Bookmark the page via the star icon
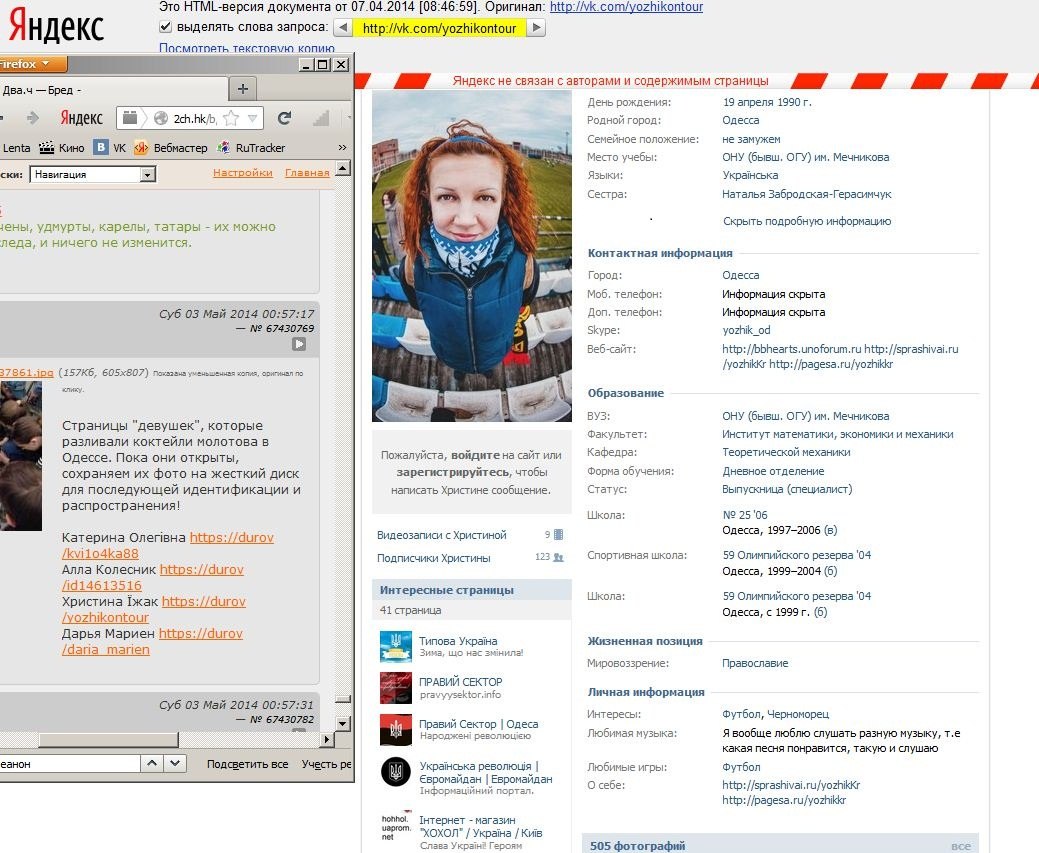 (x=230, y=118)
